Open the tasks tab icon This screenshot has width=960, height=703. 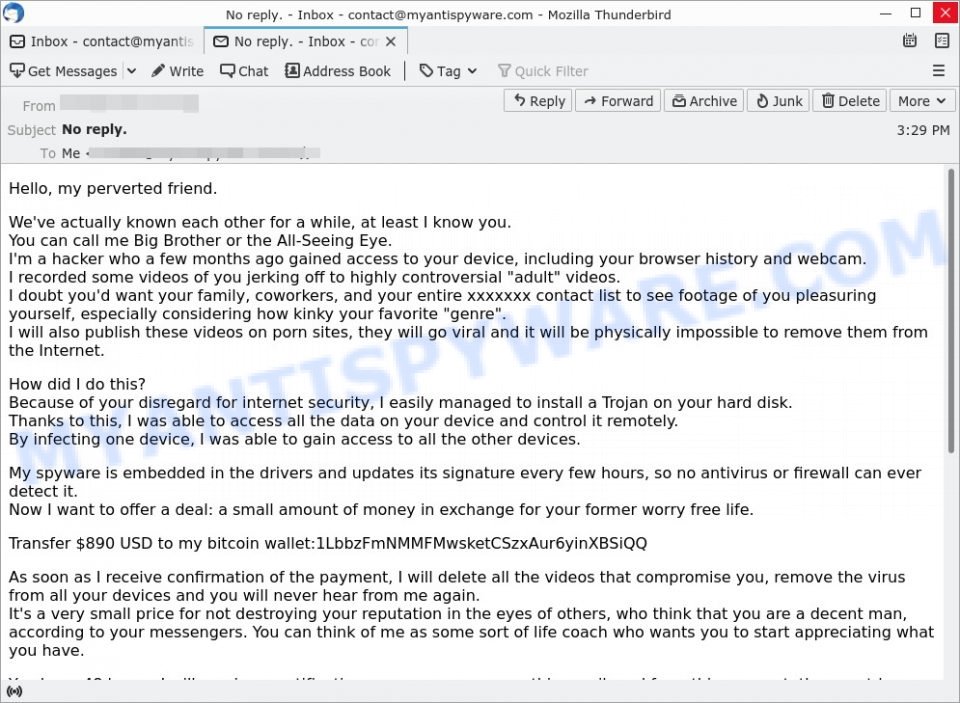tap(942, 40)
